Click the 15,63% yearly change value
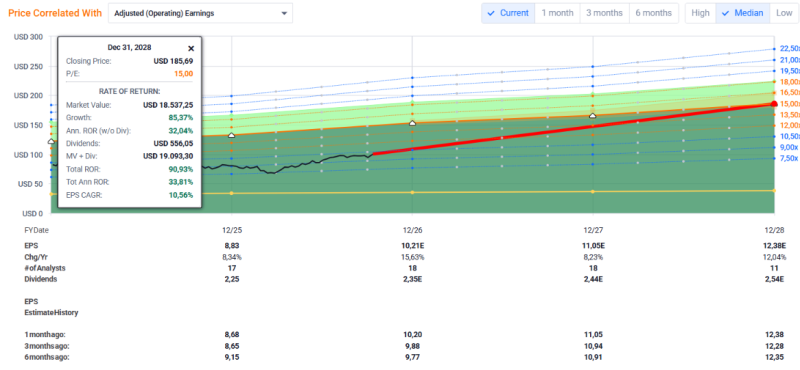The width and height of the screenshot is (800, 370). point(412,257)
